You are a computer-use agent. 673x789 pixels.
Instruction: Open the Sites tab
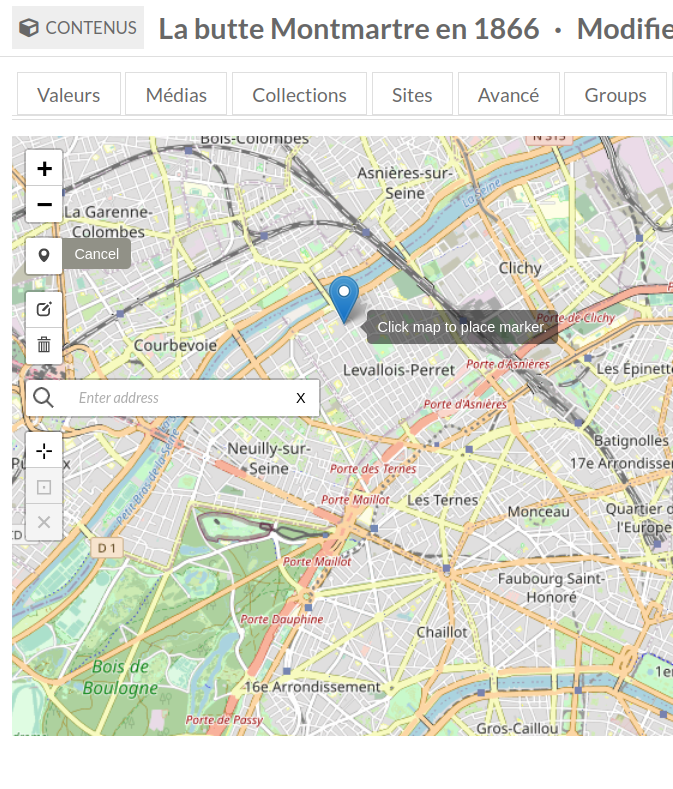click(x=412, y=95)
